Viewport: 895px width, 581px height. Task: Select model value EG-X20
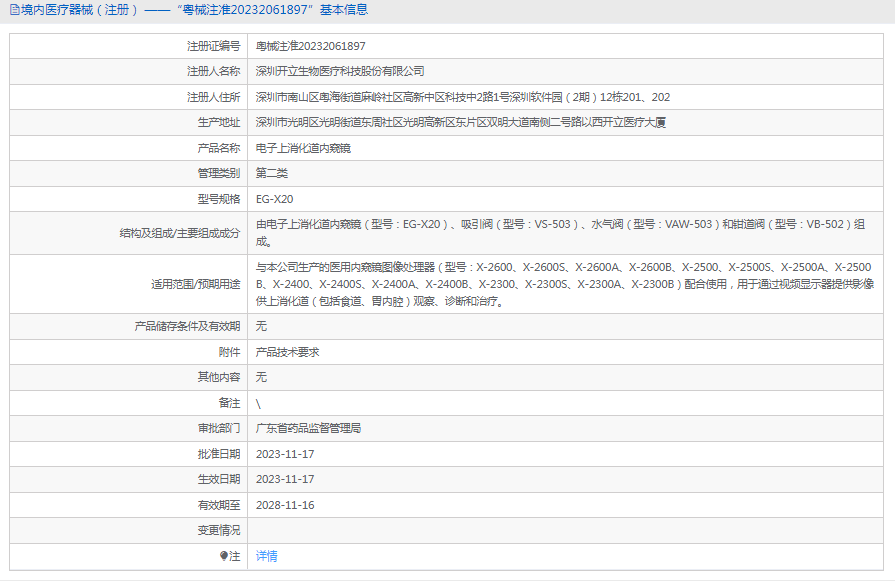(275, 199)
